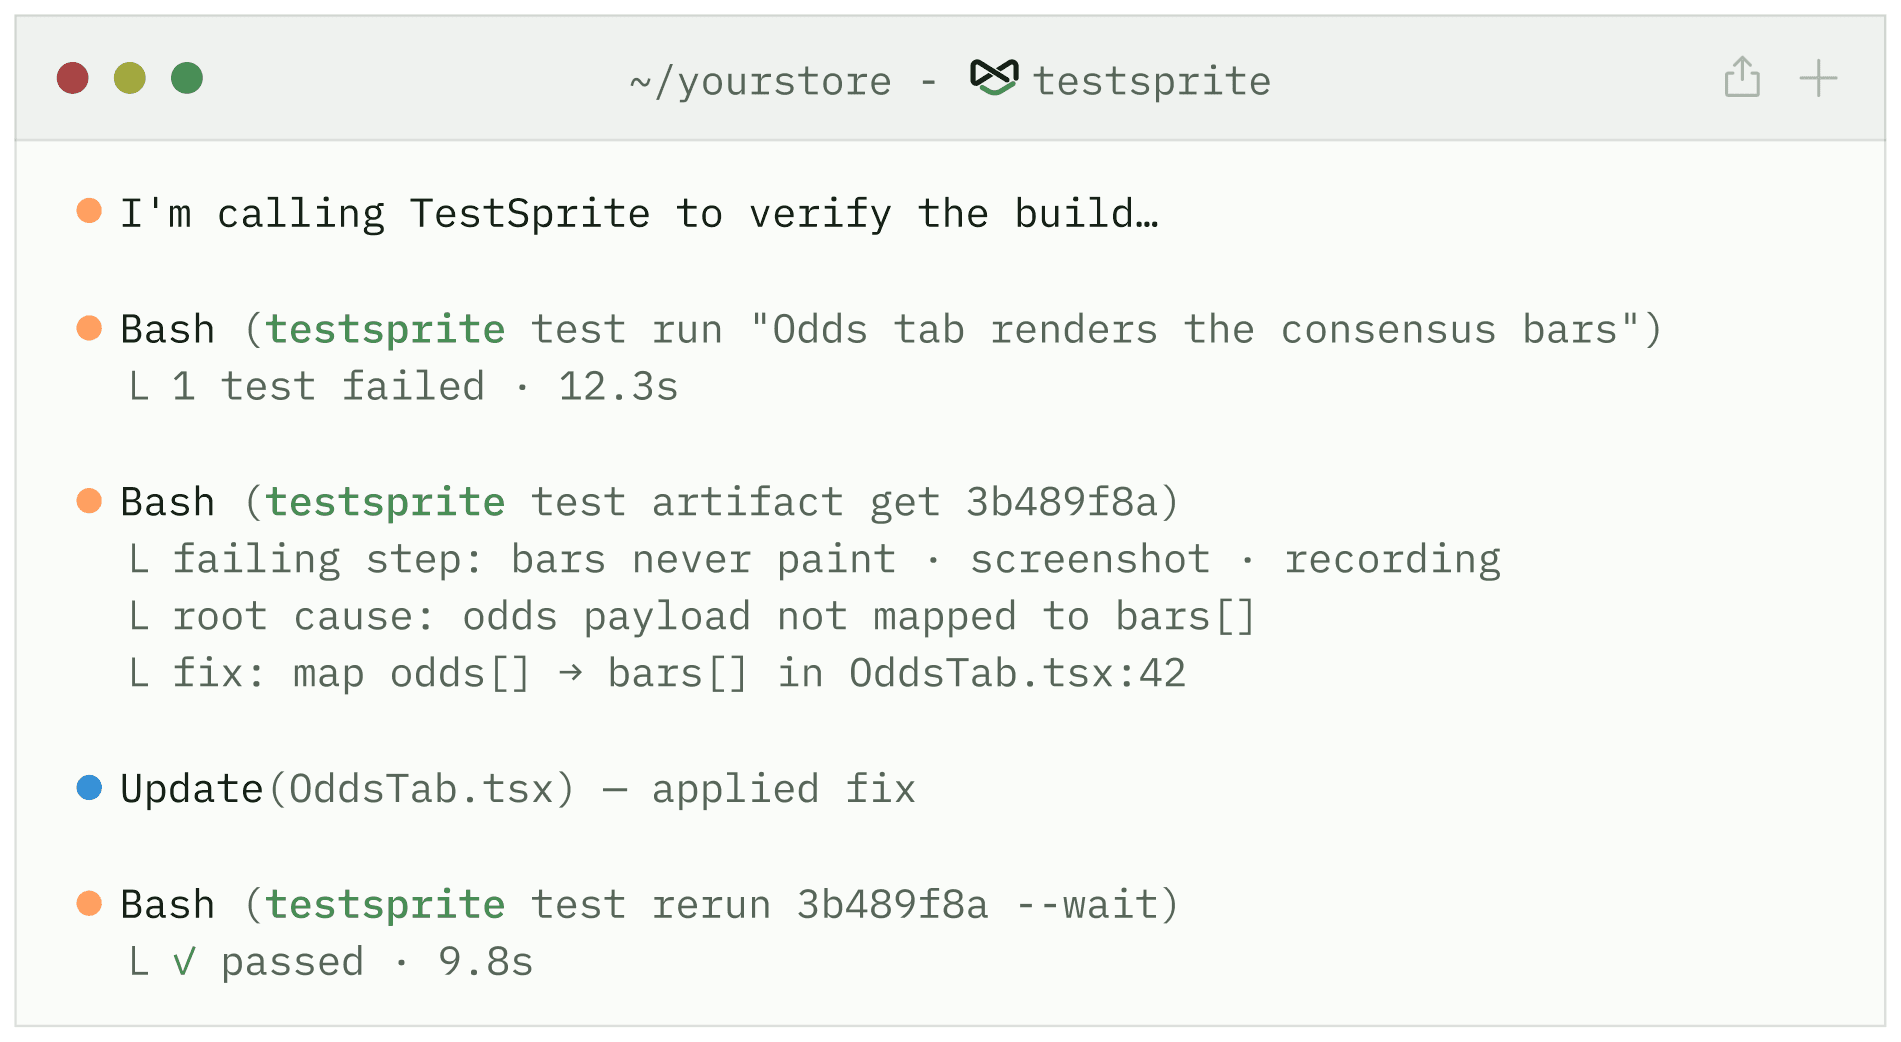This screenshot has width=1901, height=1042.
Task: Click the root cause output line
Action: point(692,618)
